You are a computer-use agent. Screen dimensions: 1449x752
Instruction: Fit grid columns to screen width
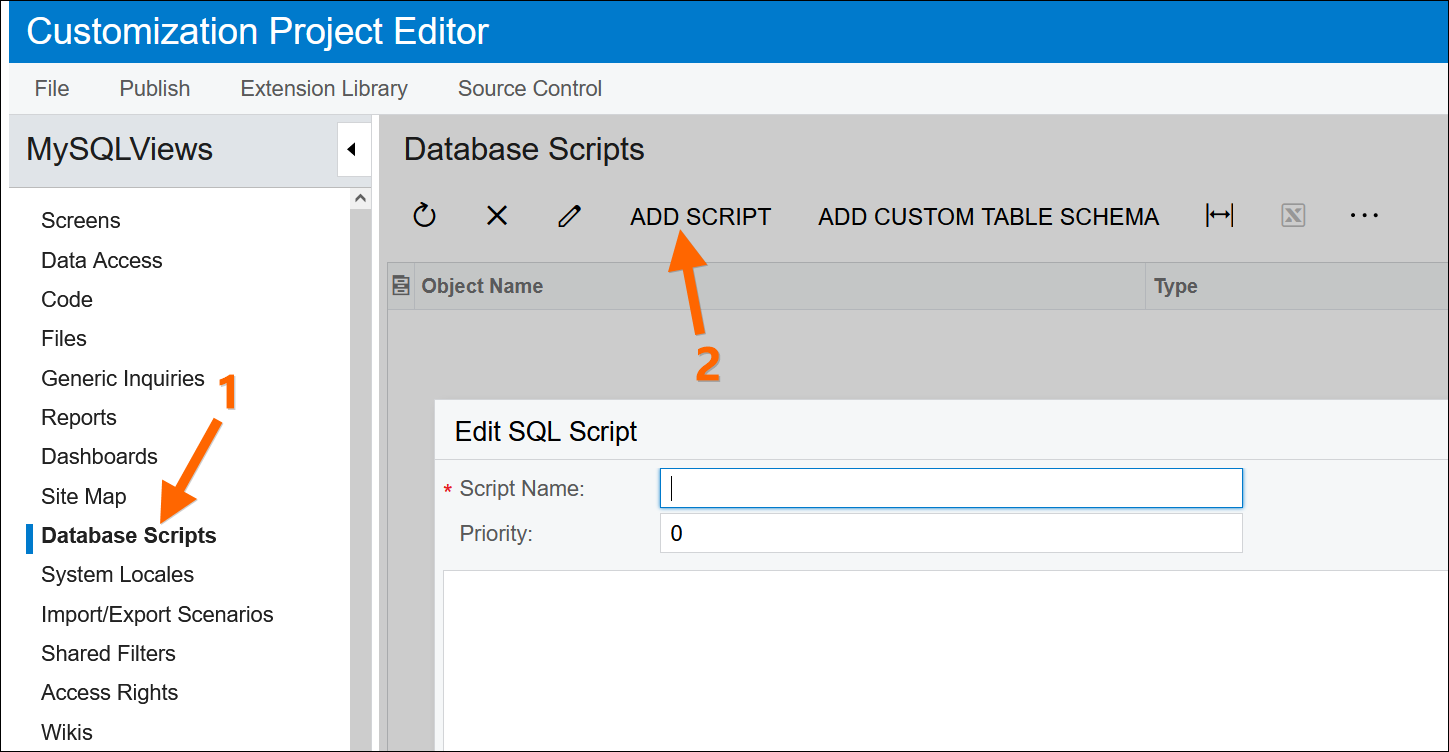pyautogui.click(x=1220, y=215)
